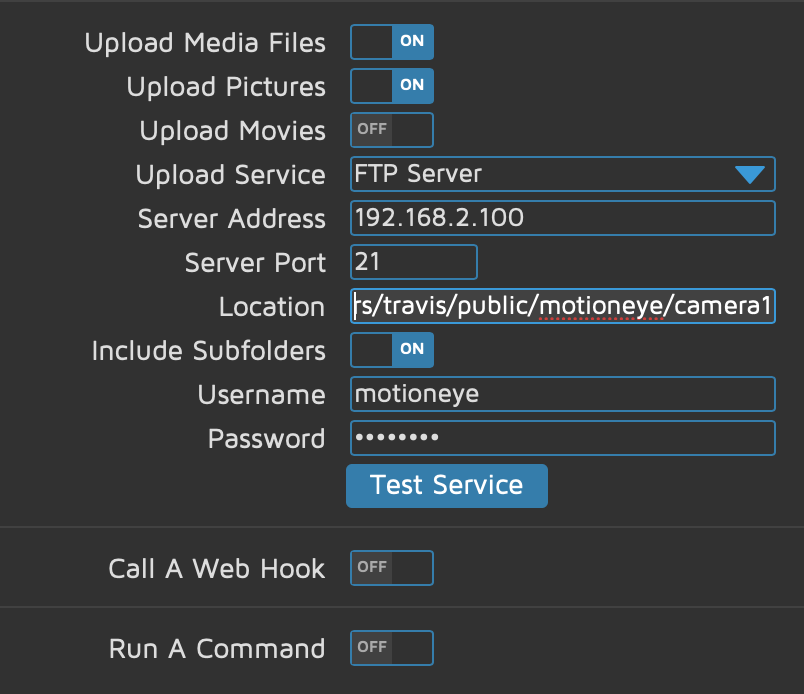804x694 pixels.
Task: Click the Username field showing motioneye
Action: (x=562, y=394)
